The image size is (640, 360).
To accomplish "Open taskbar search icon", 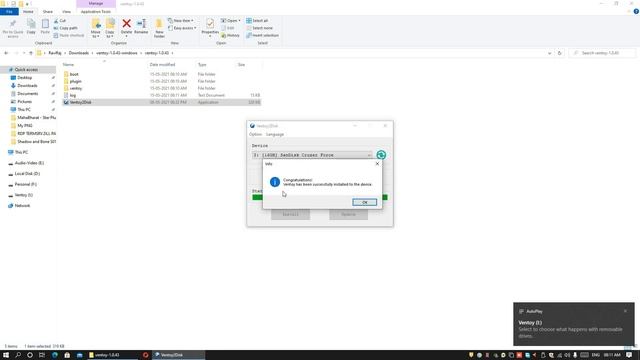I will point(18,355).
